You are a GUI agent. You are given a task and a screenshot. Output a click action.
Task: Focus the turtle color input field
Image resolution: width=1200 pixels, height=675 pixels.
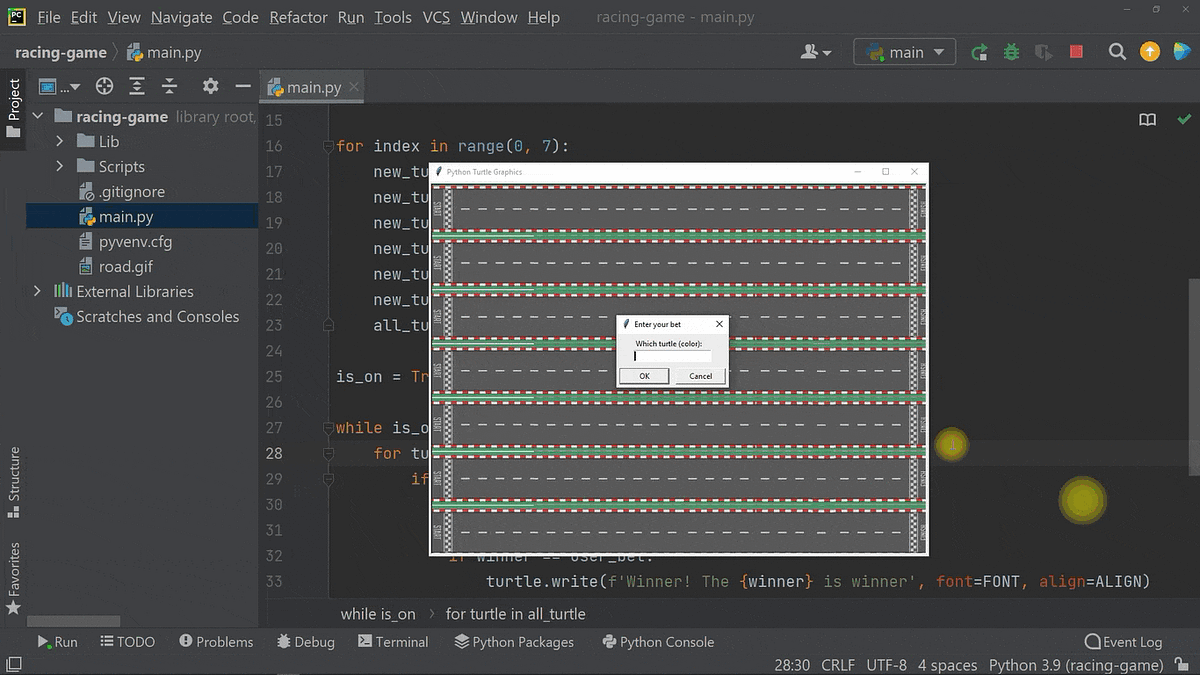673,356
